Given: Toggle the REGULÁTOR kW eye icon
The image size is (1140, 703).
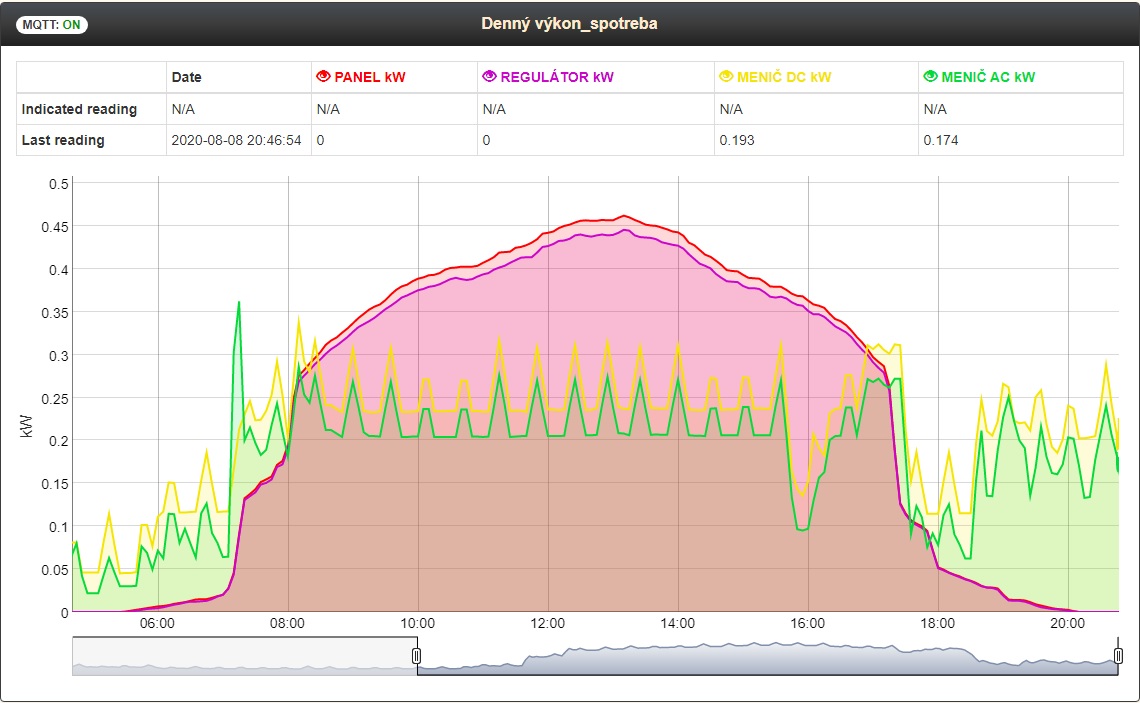Looking at the screenshot, I should [x=489, y=76].
